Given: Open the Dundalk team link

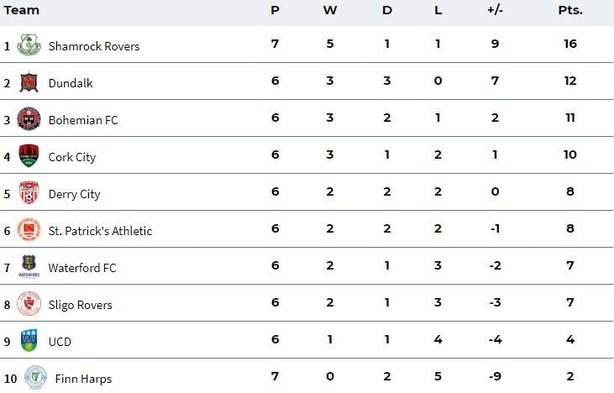Looking at the screenshot, I should coord(70,83).
